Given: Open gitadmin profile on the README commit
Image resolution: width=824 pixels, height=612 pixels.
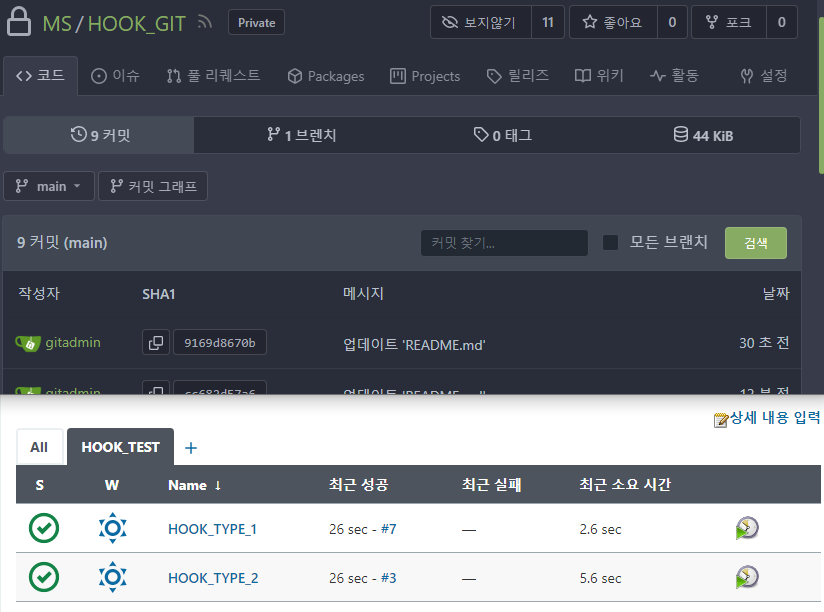Looking at the screenshot, I should 73,343.
